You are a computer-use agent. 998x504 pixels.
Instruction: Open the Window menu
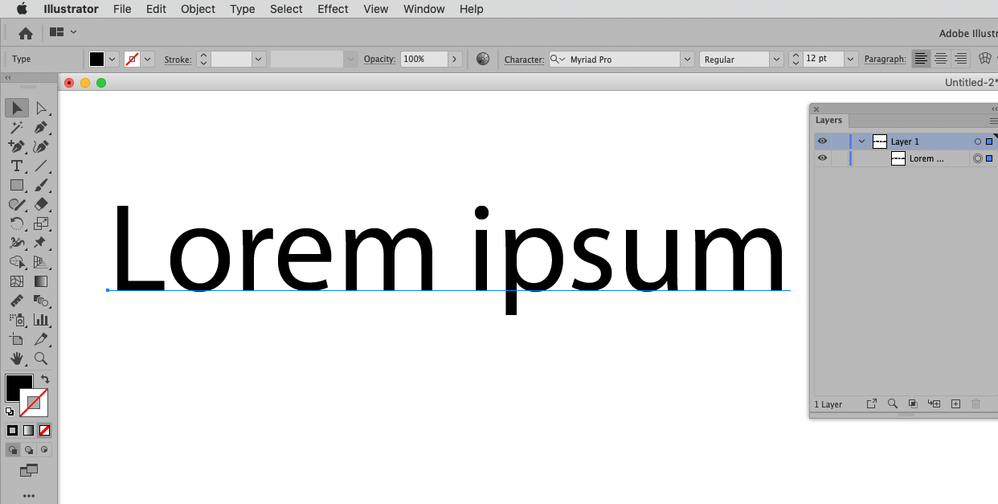click(x=424, y=9)
